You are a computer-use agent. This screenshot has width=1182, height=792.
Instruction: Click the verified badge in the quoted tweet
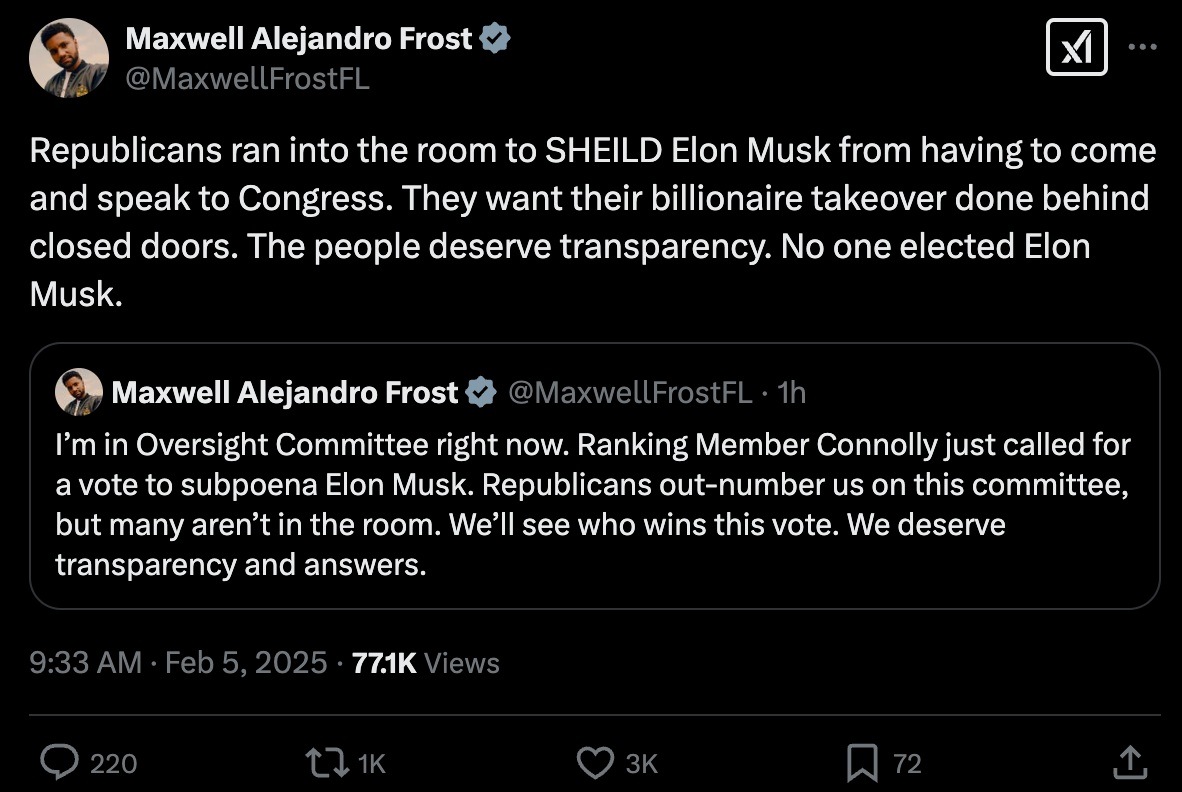click(480, 392)
